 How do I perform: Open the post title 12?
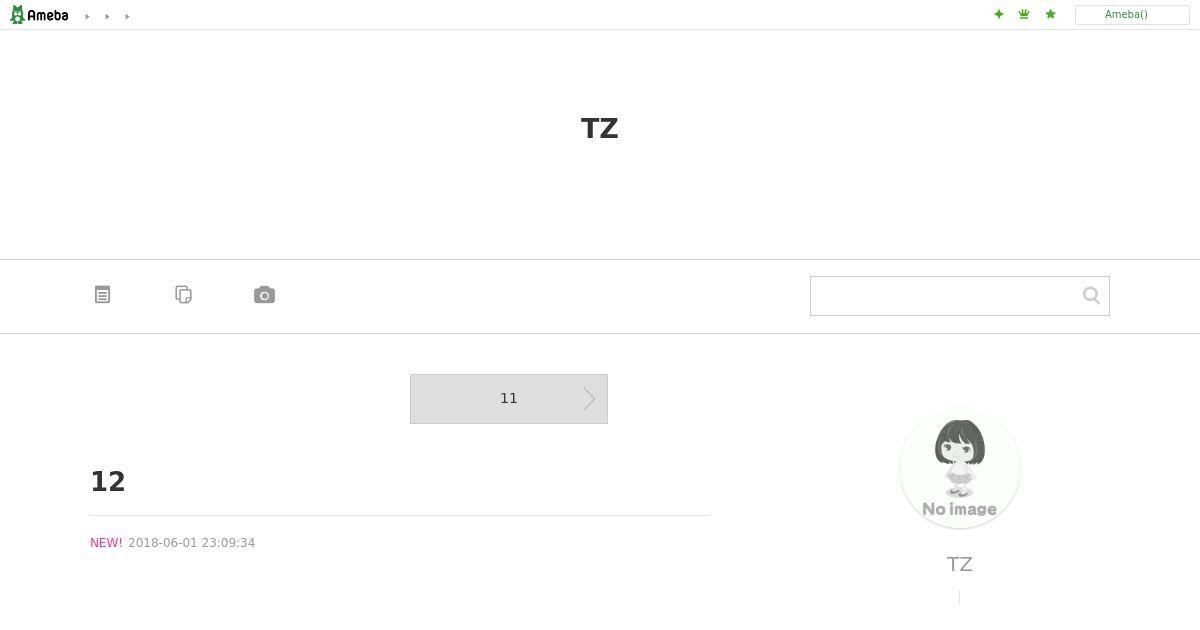[x=108, y=482]
